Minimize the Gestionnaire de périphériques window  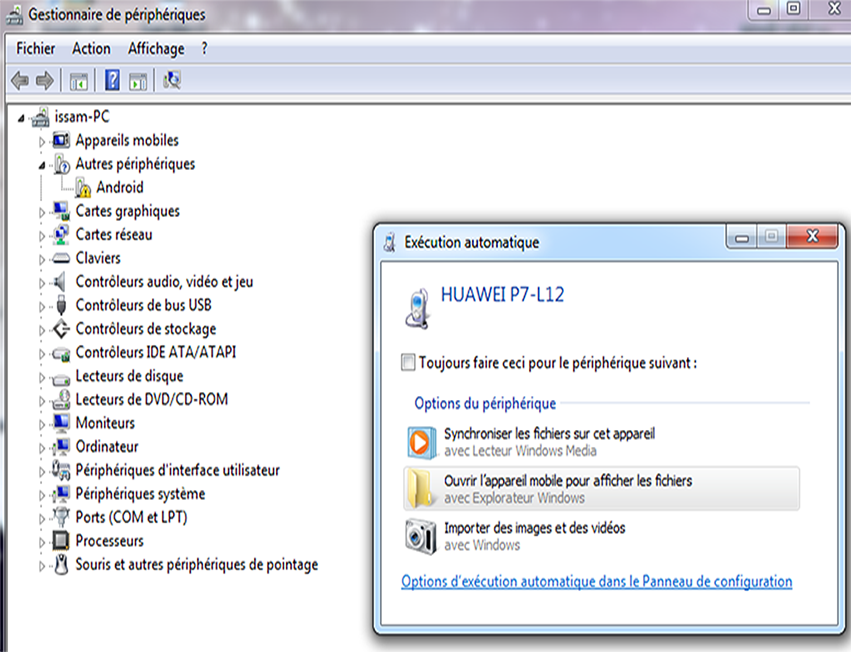pos(764,10)
